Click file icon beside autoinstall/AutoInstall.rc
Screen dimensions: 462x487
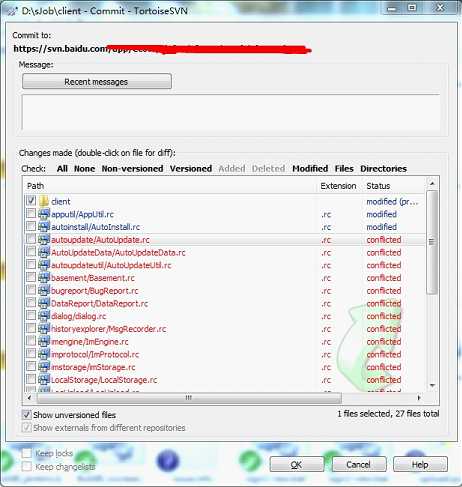(44, 226)
